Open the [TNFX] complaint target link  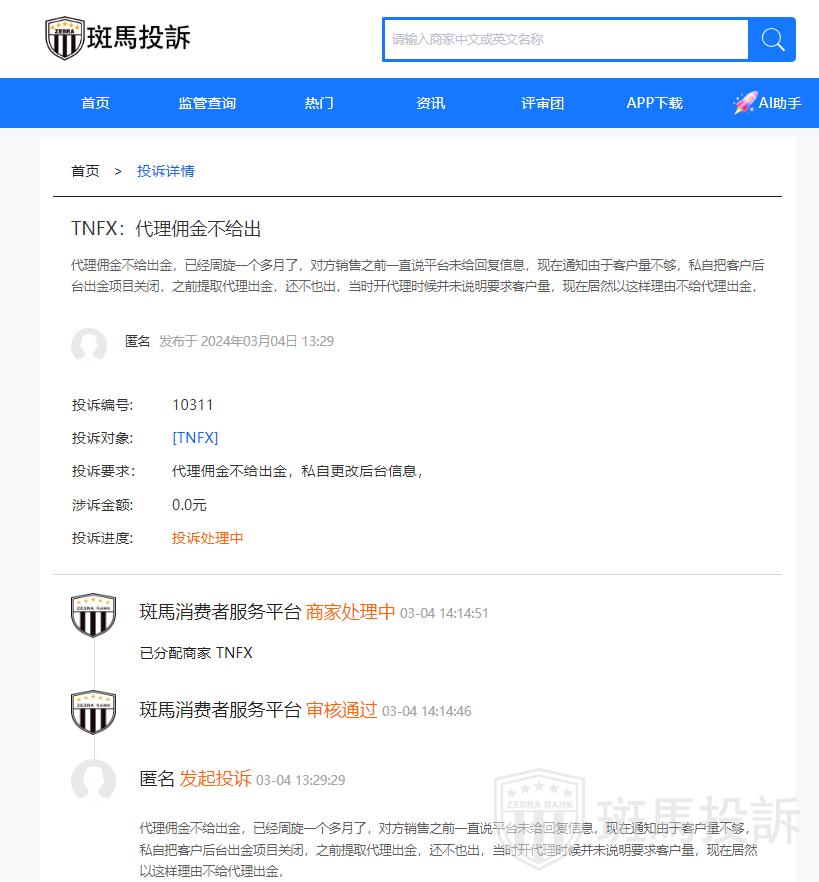pos(195,438)
